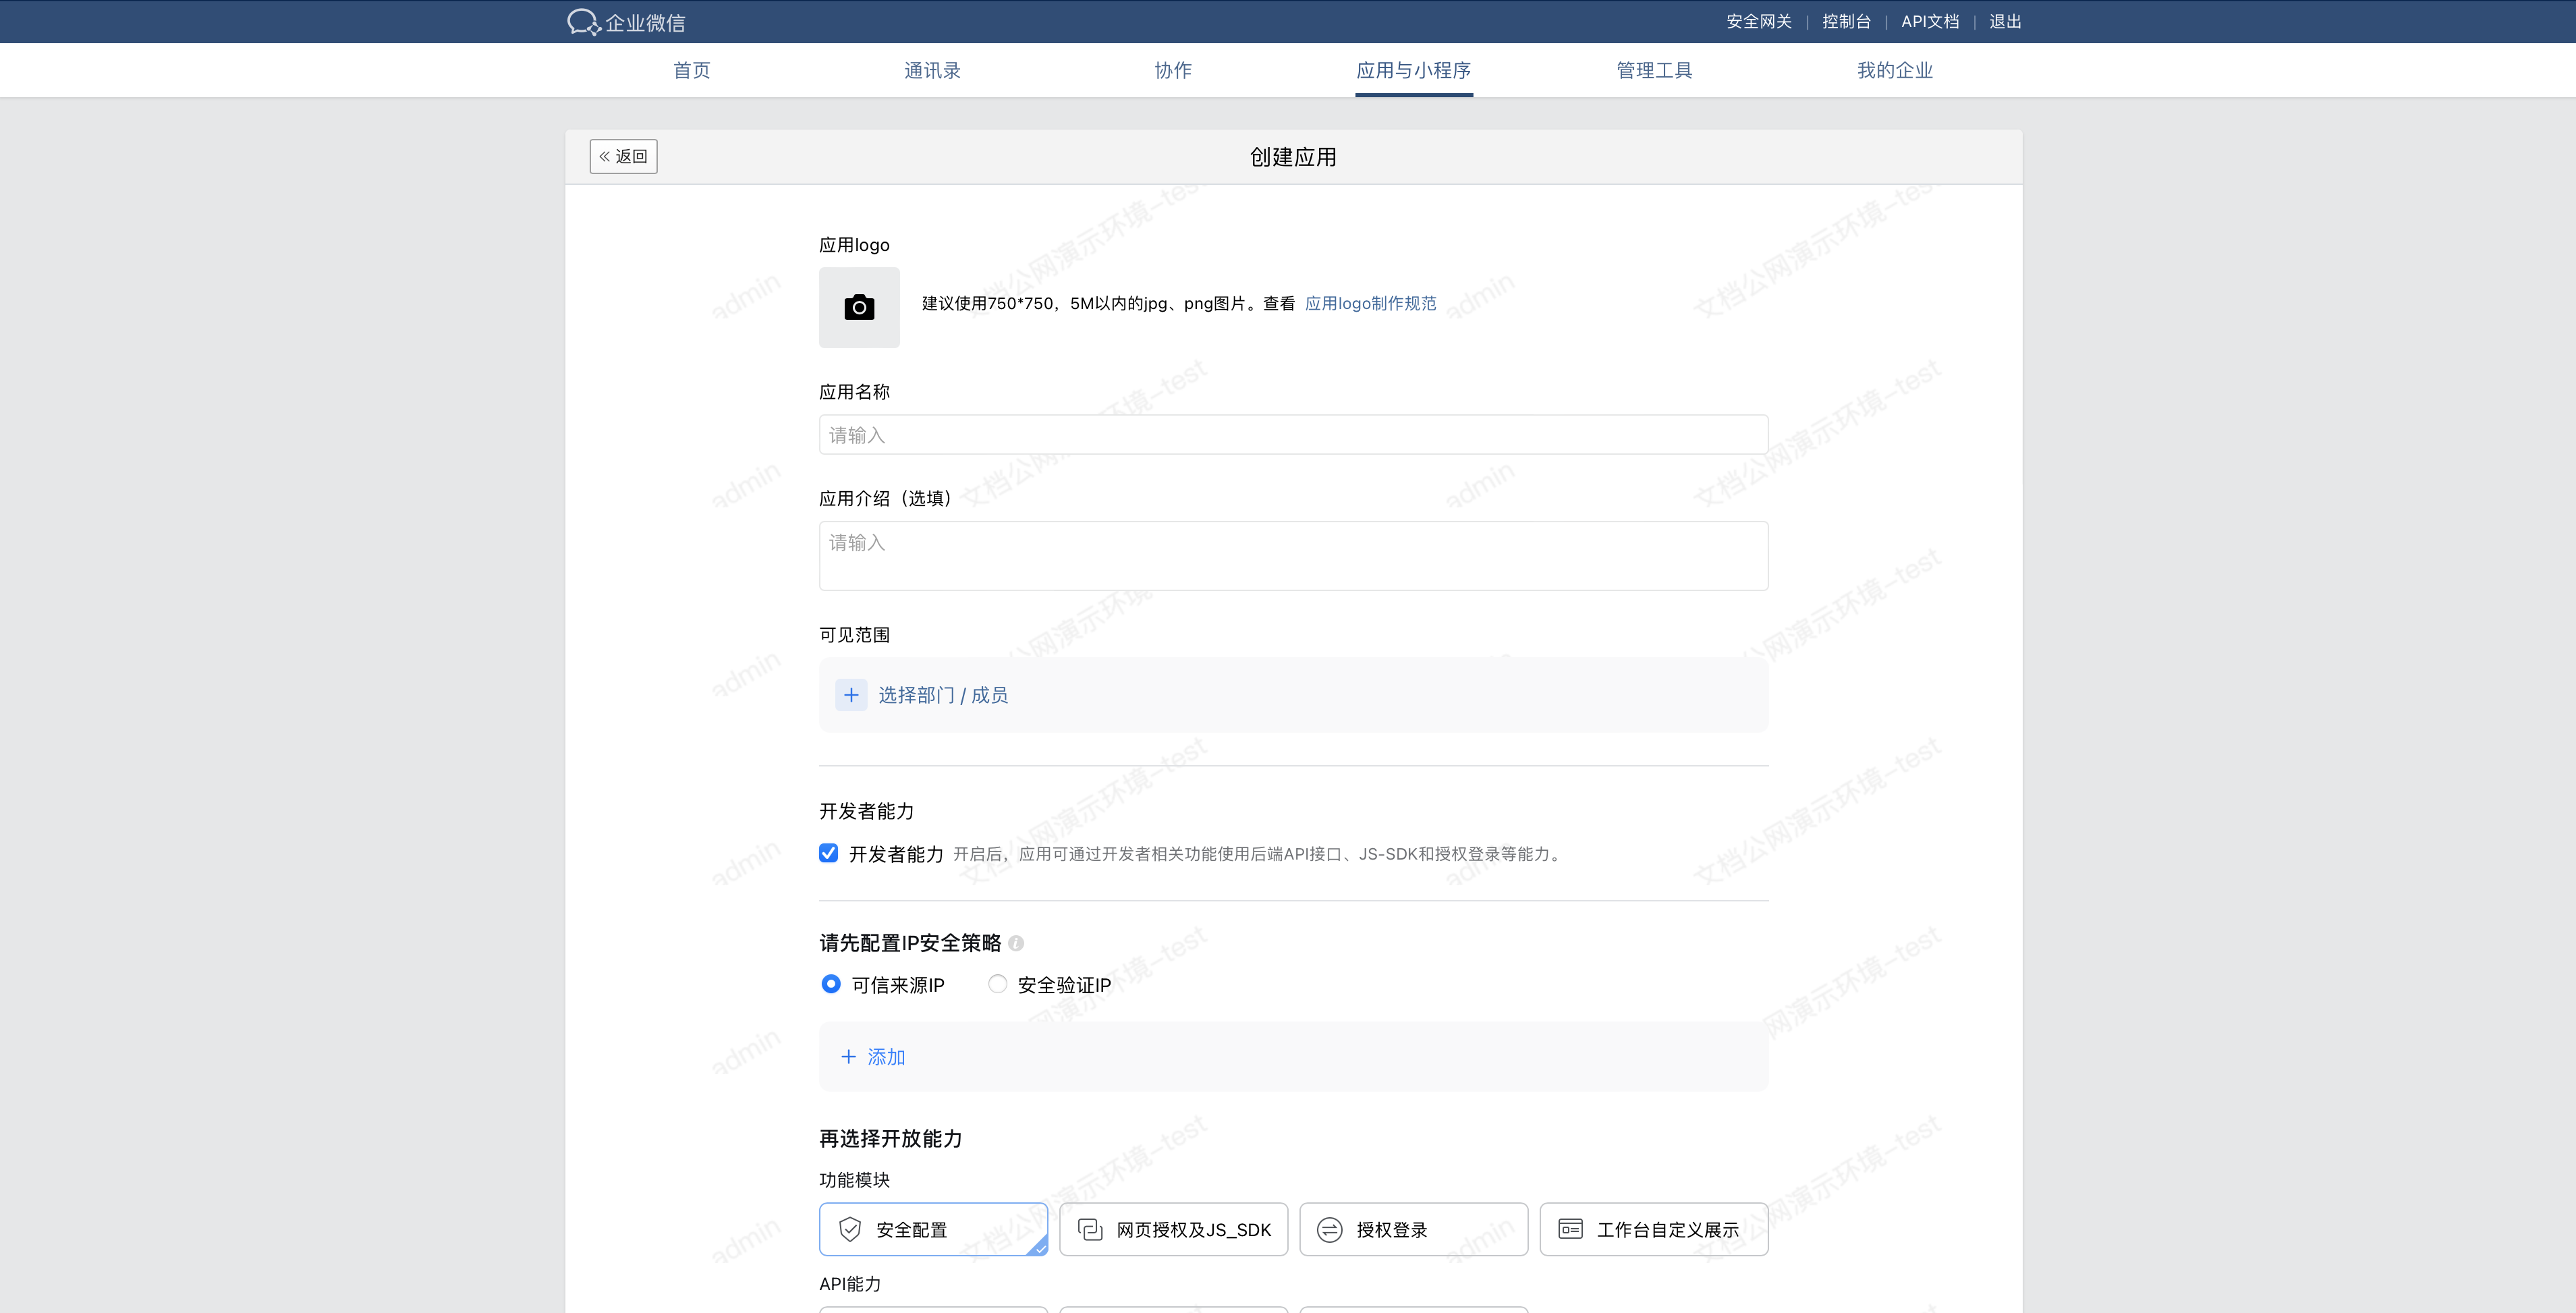The image size is (2576, 1313).
Task: Click the camera icon to upload logo
Action: point(858,307)
